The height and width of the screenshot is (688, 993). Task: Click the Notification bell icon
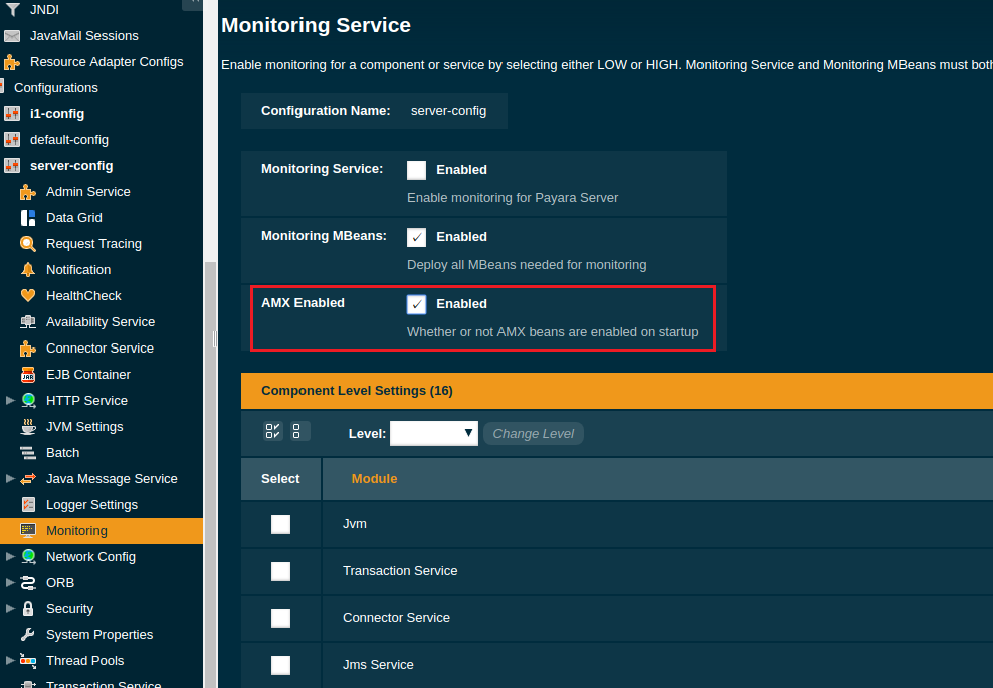point(28,269)
